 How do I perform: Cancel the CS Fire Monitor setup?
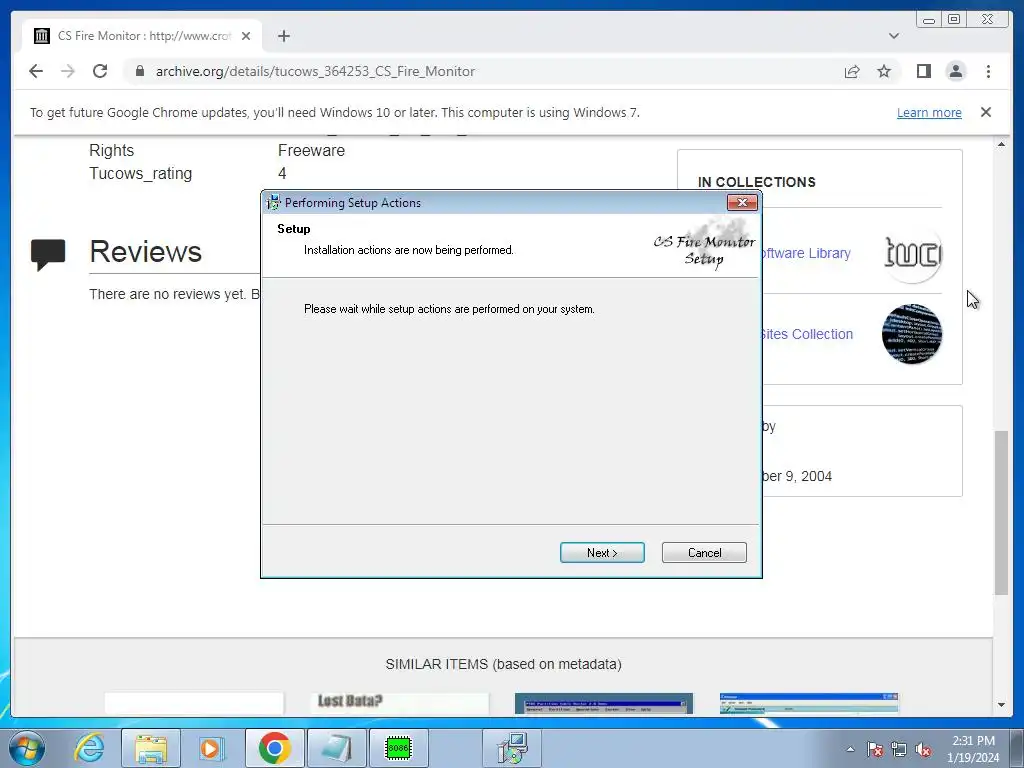click(704, 552)
